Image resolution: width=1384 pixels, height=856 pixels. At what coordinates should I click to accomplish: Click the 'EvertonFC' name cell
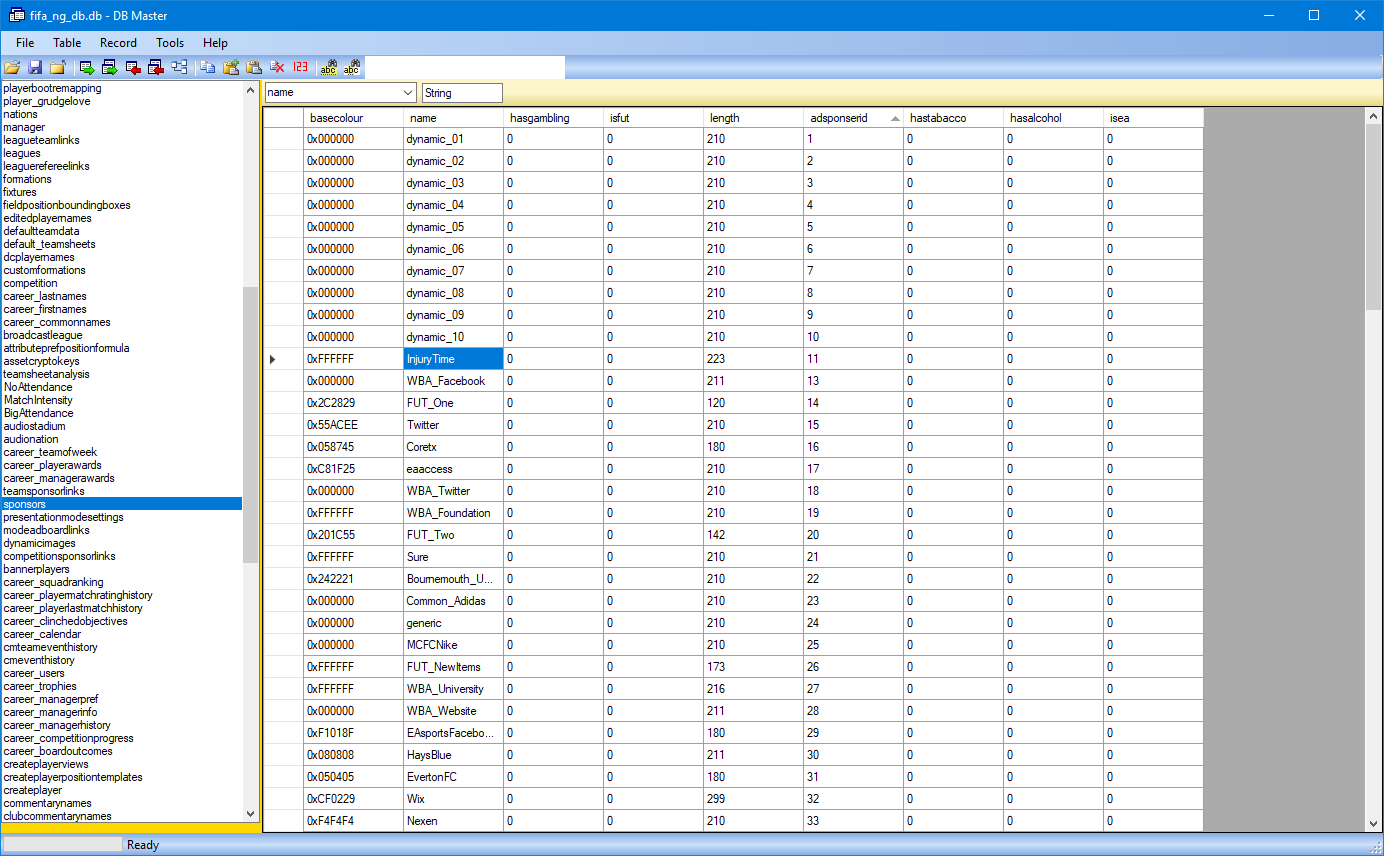453,777
